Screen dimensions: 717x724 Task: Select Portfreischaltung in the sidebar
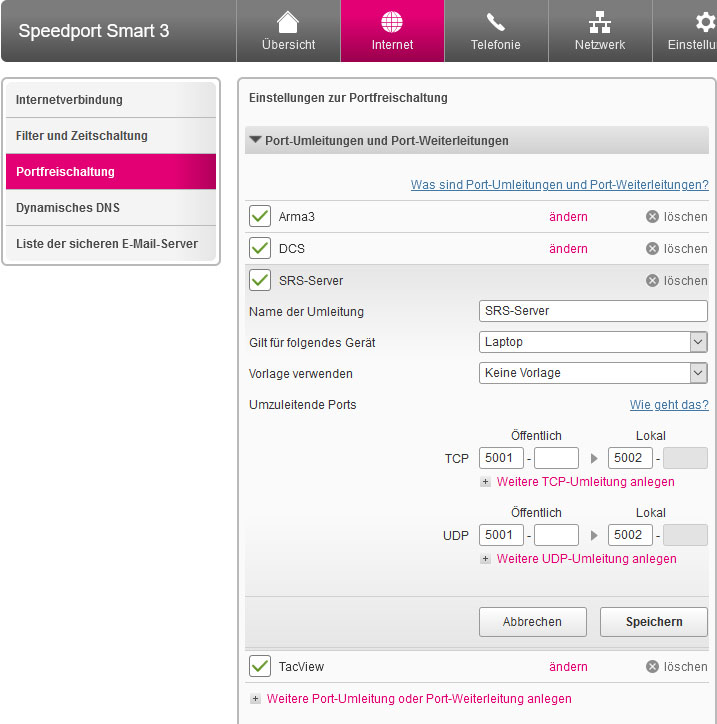(111, 172)
